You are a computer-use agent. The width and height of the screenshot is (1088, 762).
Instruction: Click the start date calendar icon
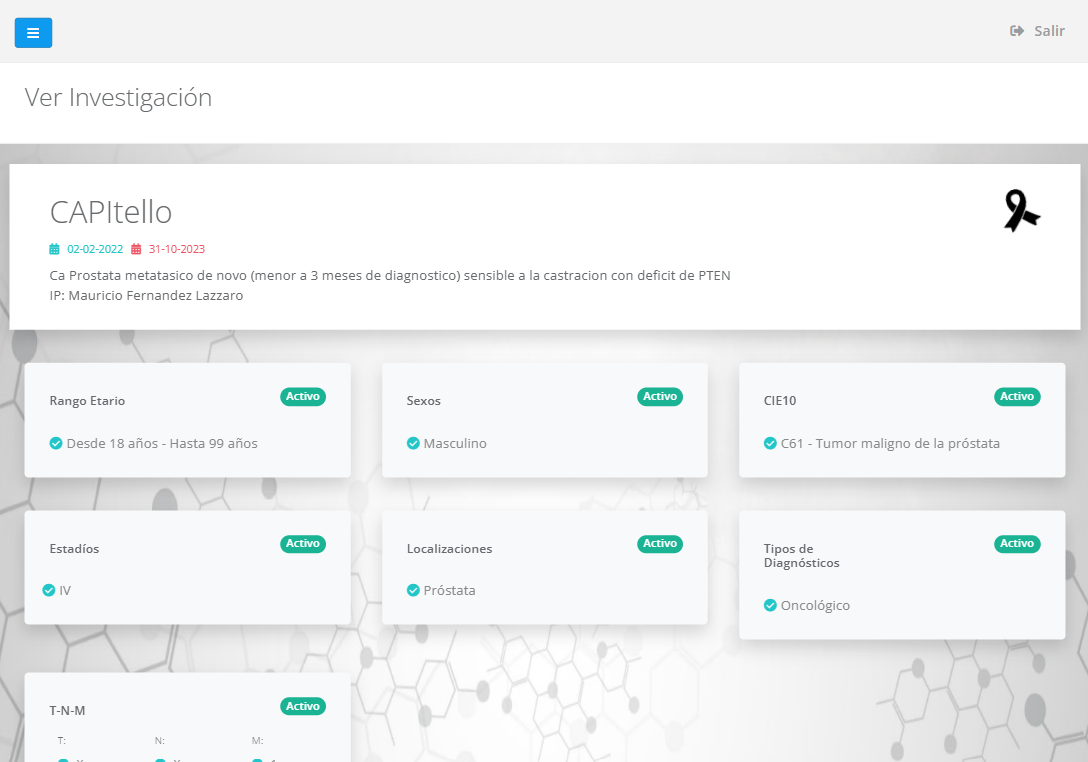pyautogui.click(x=55, y=249)
